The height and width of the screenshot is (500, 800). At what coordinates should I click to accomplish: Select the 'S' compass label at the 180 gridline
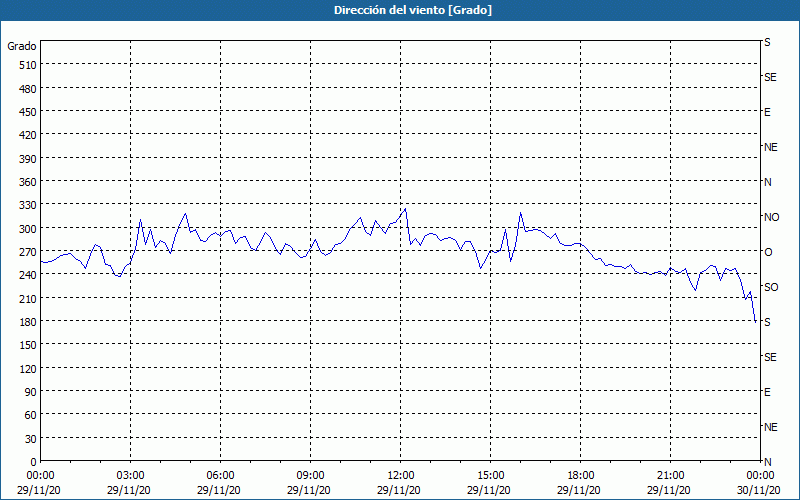tap(767, 322)
